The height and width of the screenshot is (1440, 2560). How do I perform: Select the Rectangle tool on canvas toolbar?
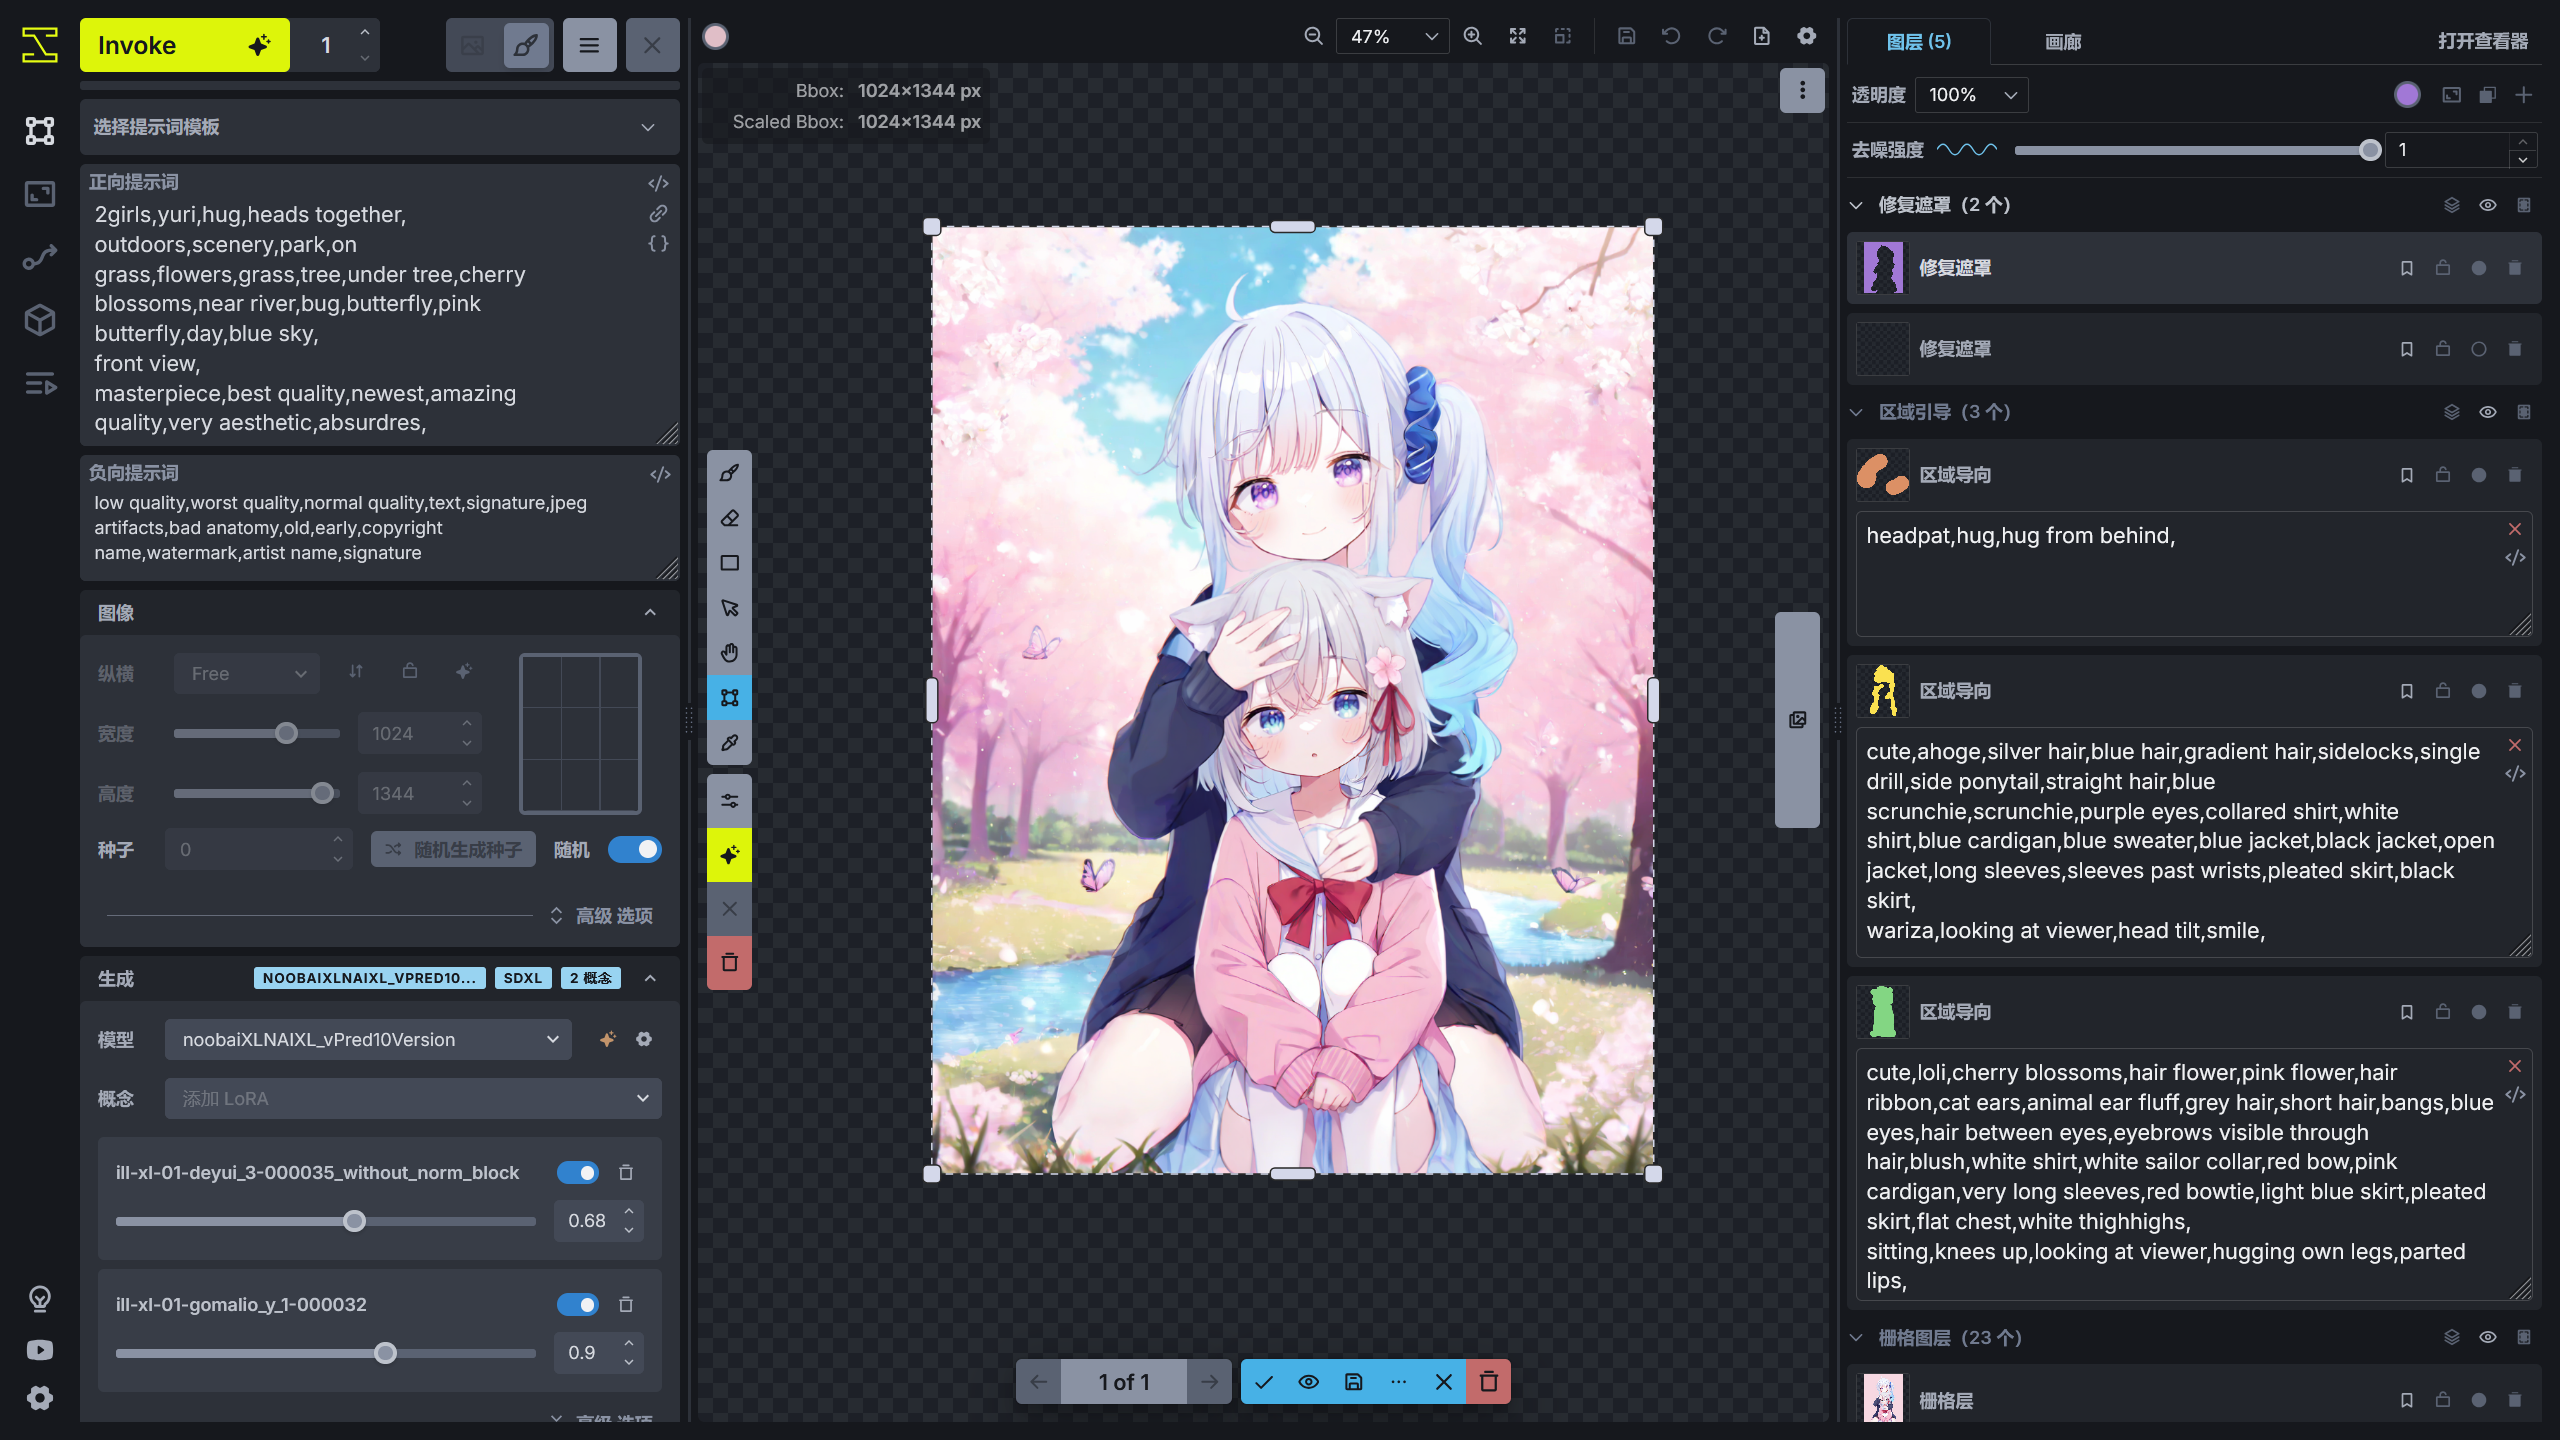coord(729,563)
